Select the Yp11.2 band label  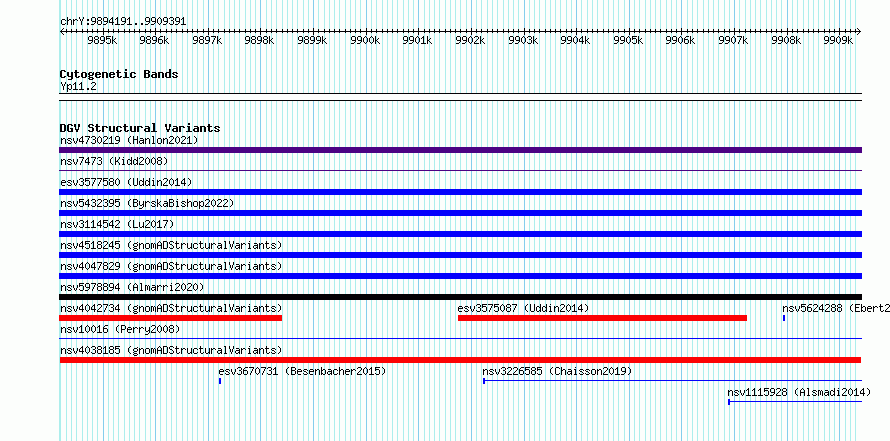pos(78,86)
